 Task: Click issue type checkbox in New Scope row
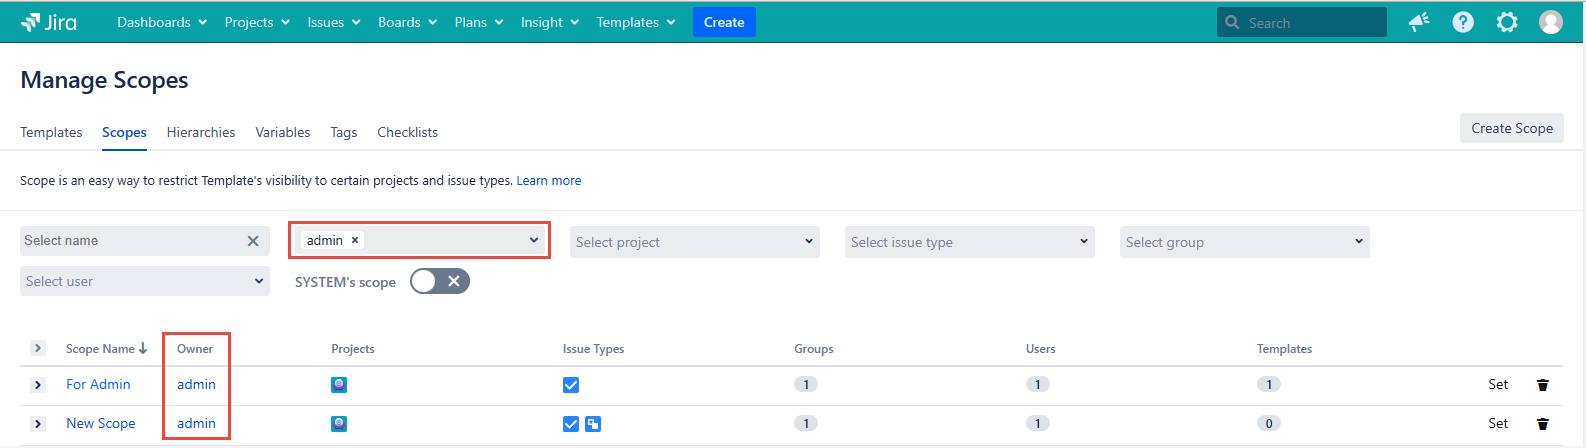(x=571, y=424)
